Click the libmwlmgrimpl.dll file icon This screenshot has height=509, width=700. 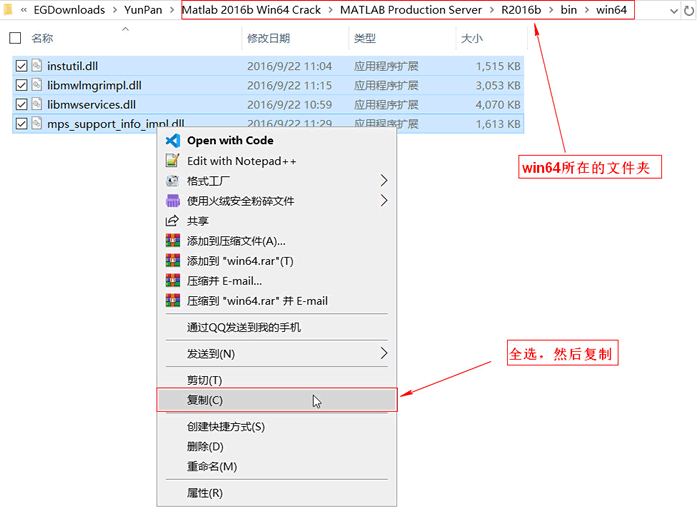click(37, 85)
